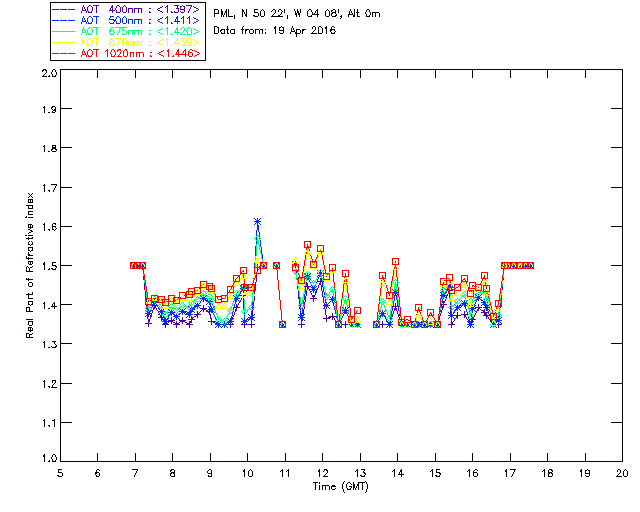The image size is (640, 512).
Task: Click the x-axis hour label 7
Action: click(x=135, y=473)
